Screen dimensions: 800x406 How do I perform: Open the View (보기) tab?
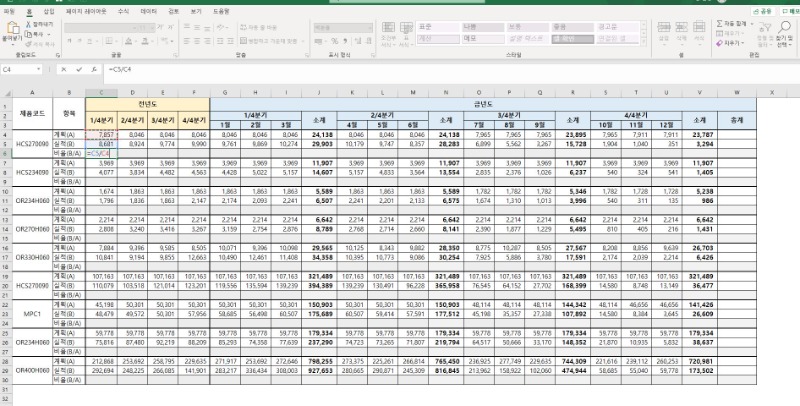tap(196, 11)
